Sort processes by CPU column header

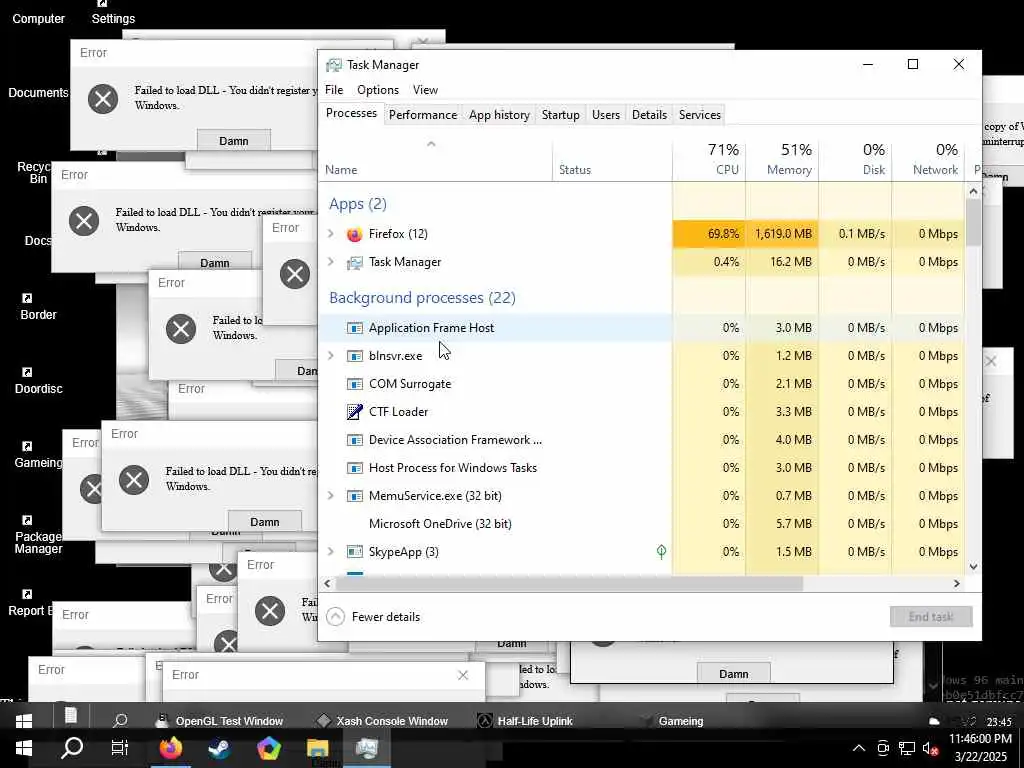click(x=709, y=159)
